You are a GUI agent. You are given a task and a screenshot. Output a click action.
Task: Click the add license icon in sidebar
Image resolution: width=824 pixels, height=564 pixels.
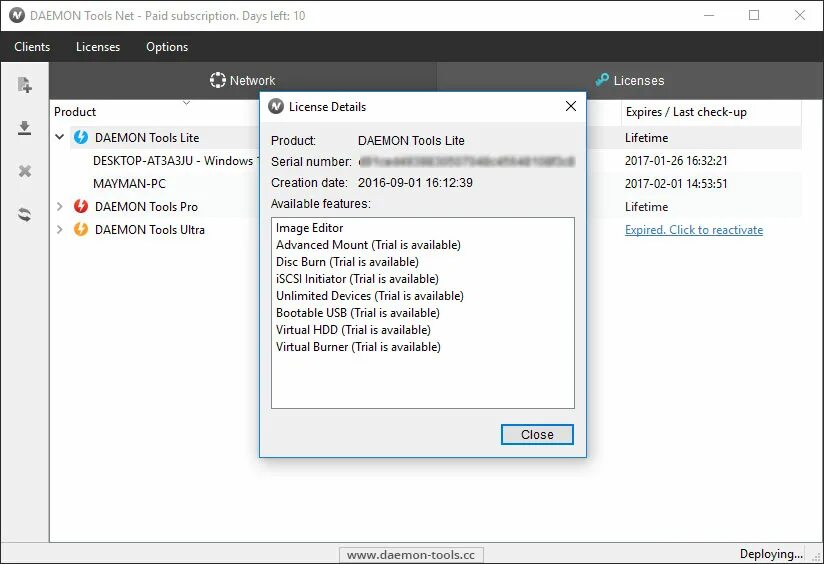pyautogui.click(x=25, y=85)
